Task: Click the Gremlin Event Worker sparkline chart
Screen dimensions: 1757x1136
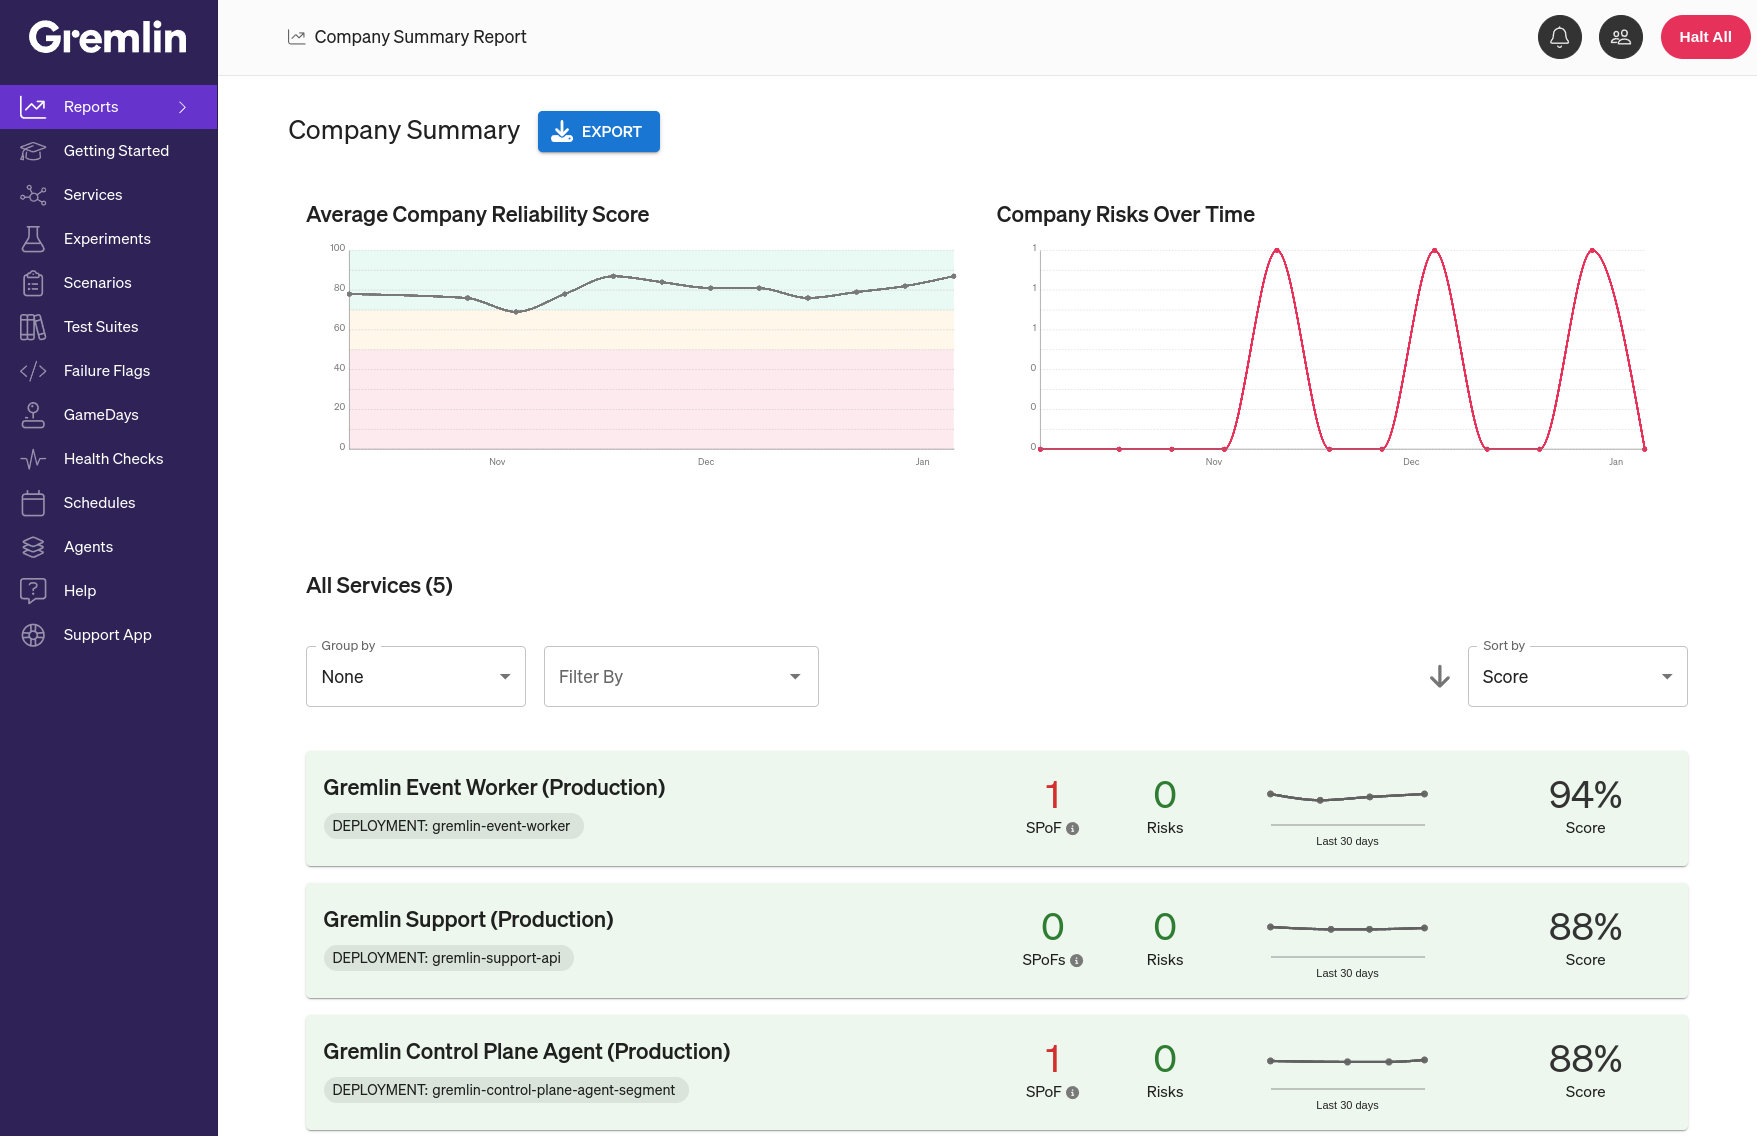Action: (x=1347, y=799)
